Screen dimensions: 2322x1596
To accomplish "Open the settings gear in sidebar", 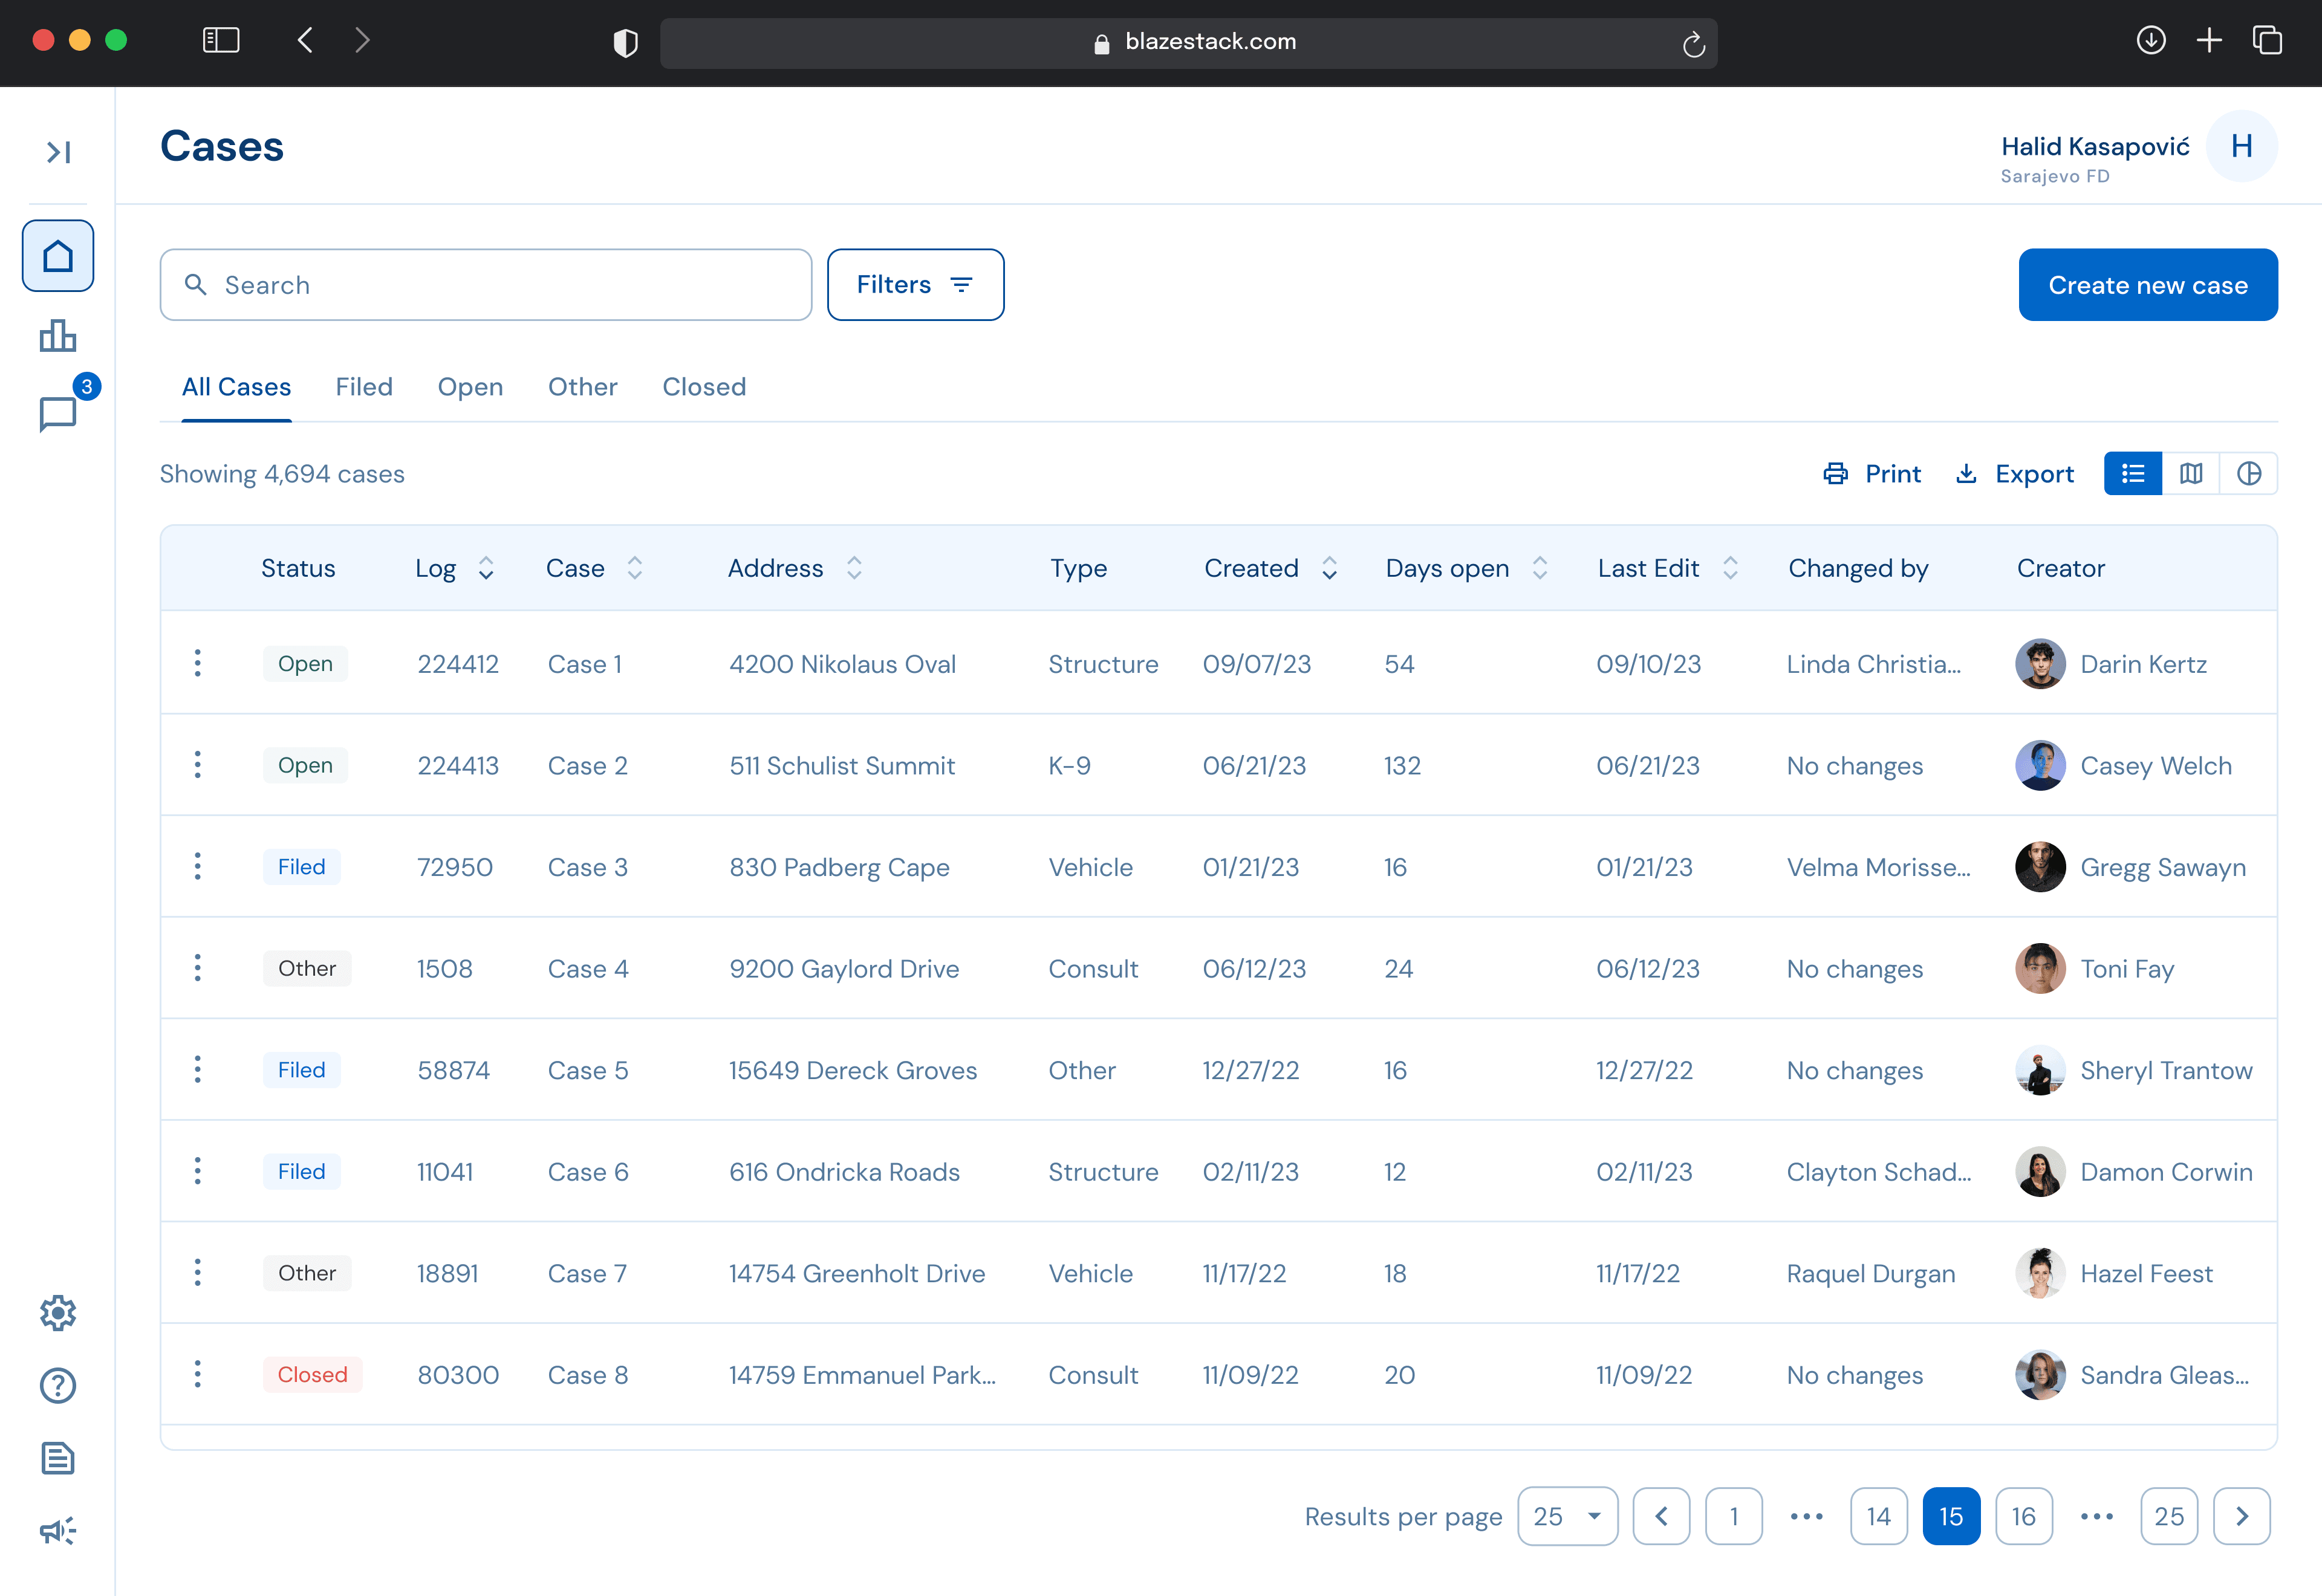I will tap(58, 1313).
